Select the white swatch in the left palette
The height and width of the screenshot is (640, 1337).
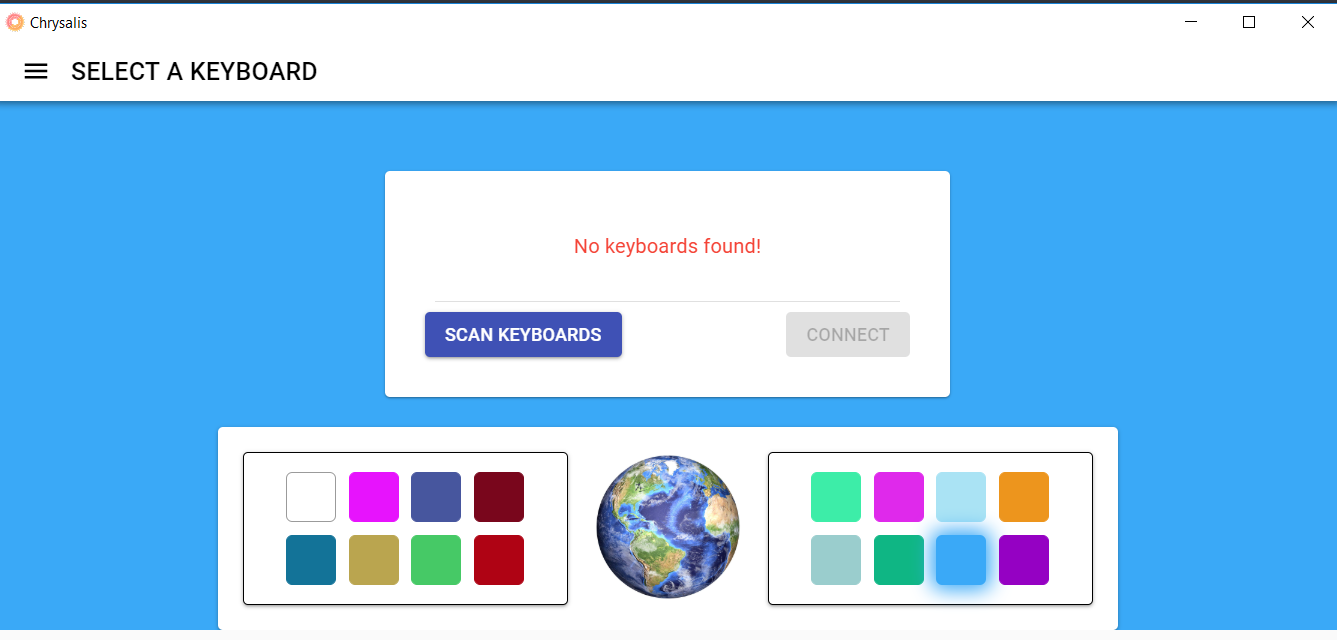click(310, 496)
